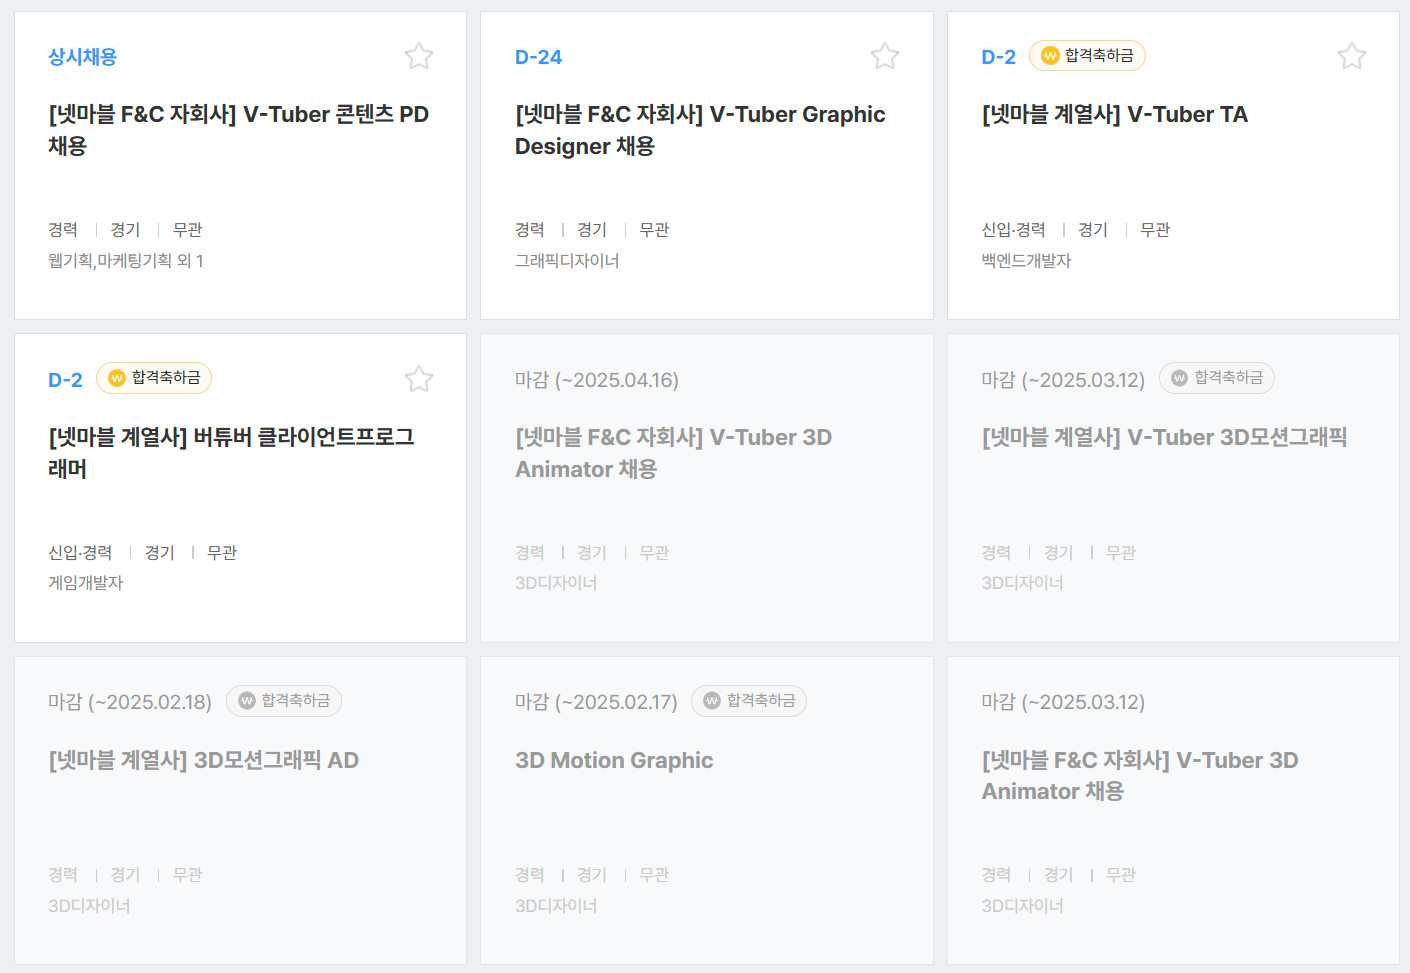Click 웹기획,마케팅기획 외 1 text
The image size is (1410, 973).
point(126,261)
